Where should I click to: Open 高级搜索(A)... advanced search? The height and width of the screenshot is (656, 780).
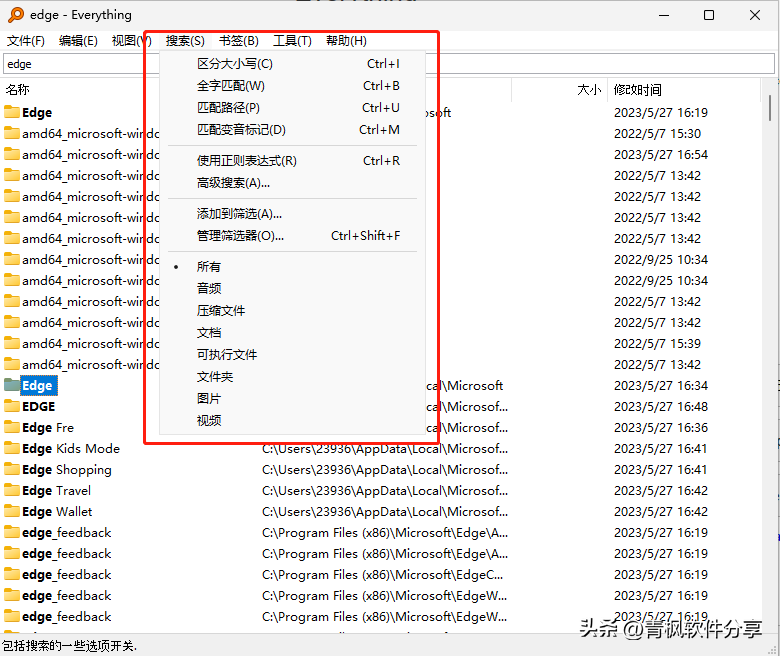[x=292, y=183]
